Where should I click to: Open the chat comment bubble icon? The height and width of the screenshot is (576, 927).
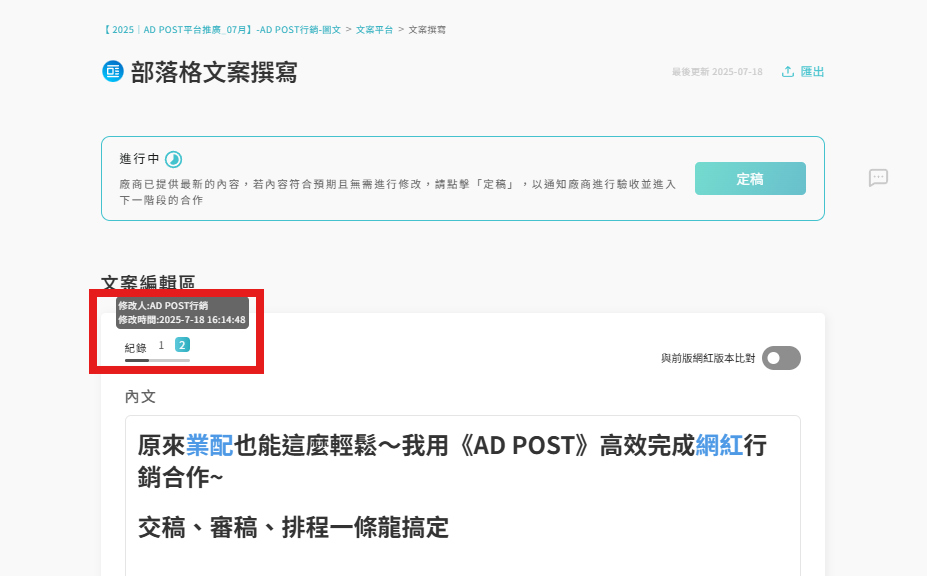click(x=878, y=177)
